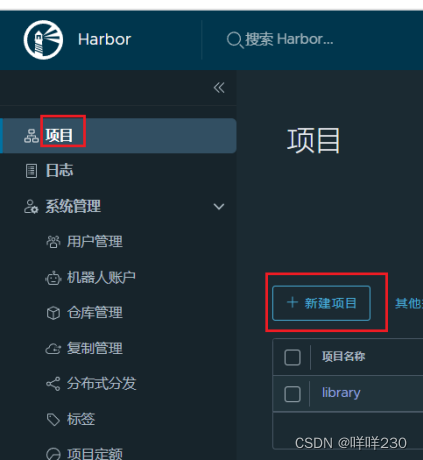Collapse the 系统管理 chevron arrow

219,207
